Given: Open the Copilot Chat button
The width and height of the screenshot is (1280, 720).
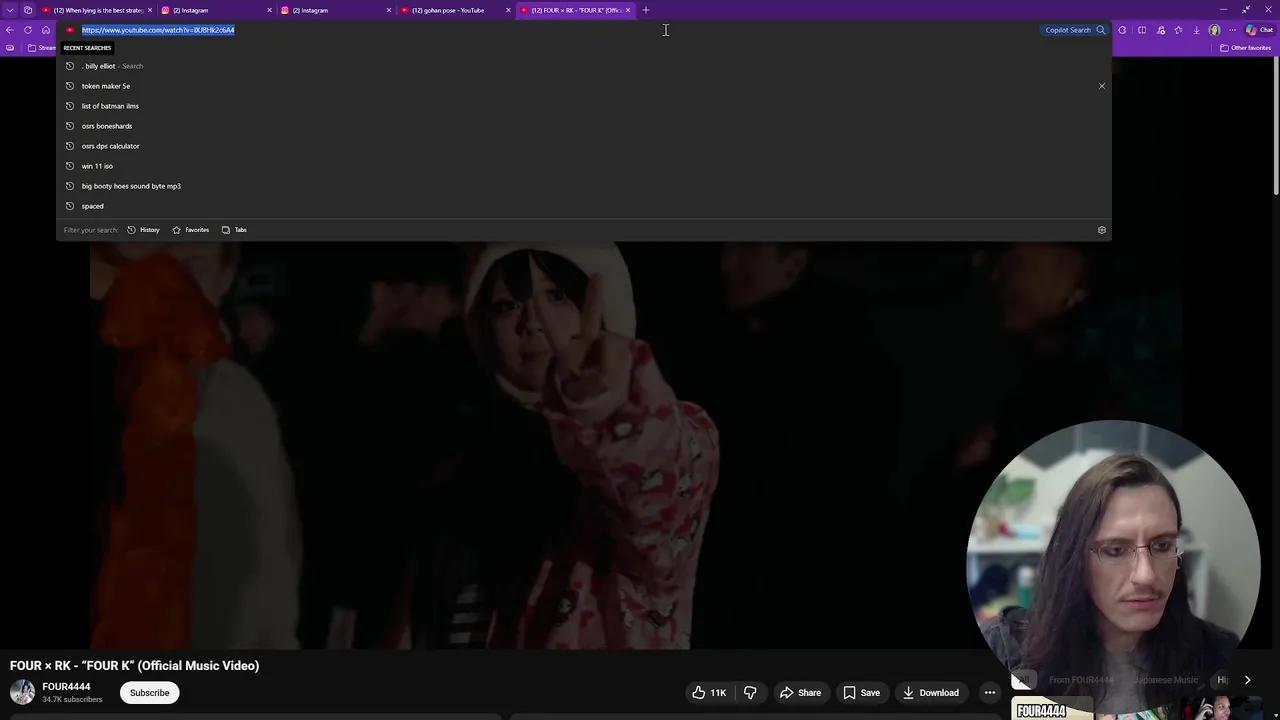Looking at the screenshot, I should coord(1259,30).
